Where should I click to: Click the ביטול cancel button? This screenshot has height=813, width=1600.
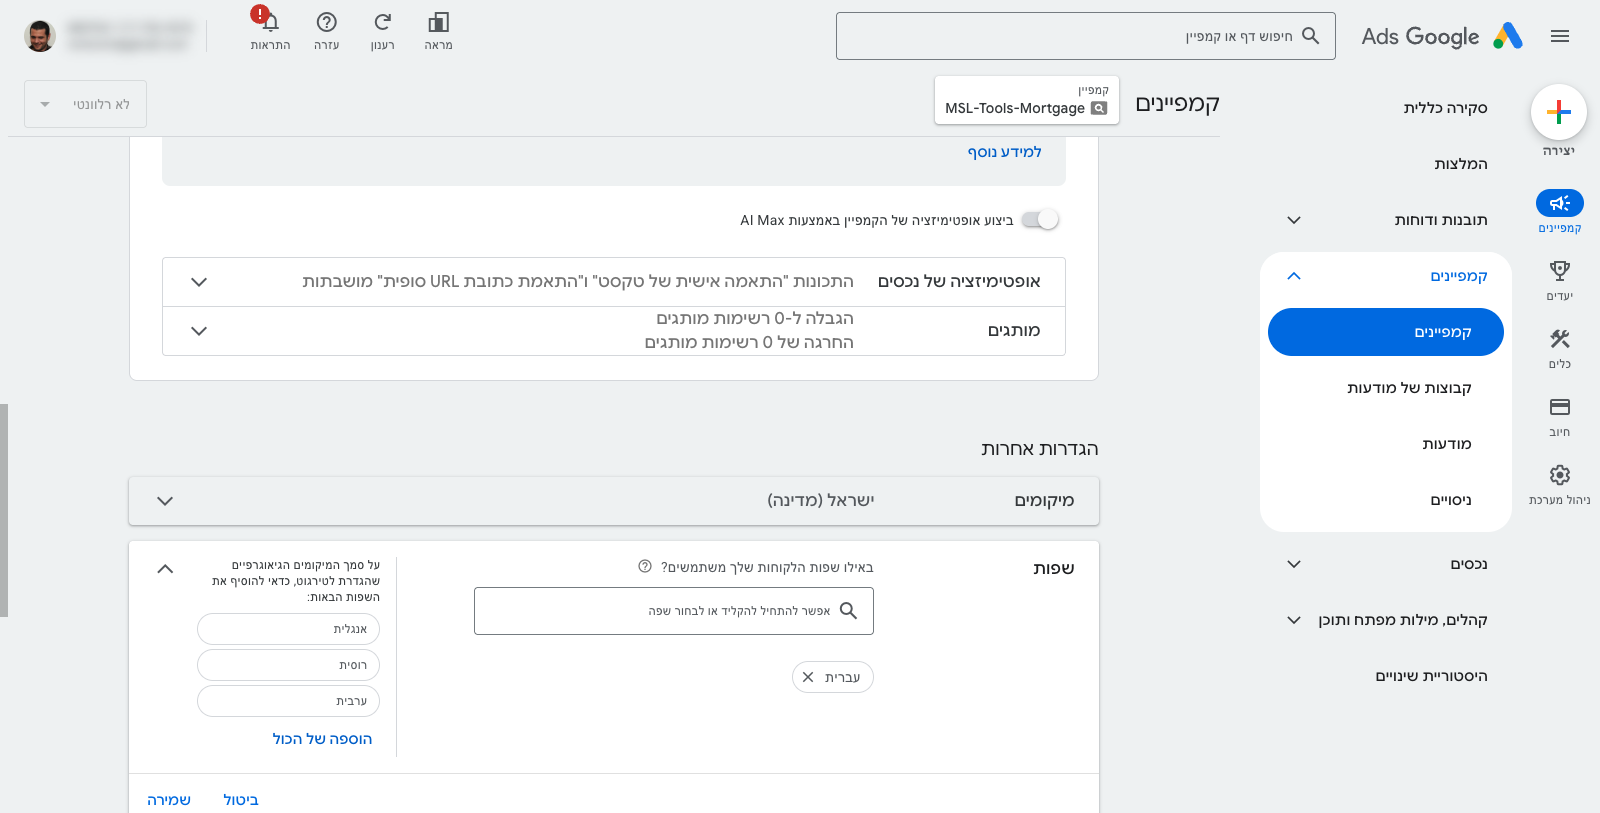pyautogui.click(x=240, y=800)
